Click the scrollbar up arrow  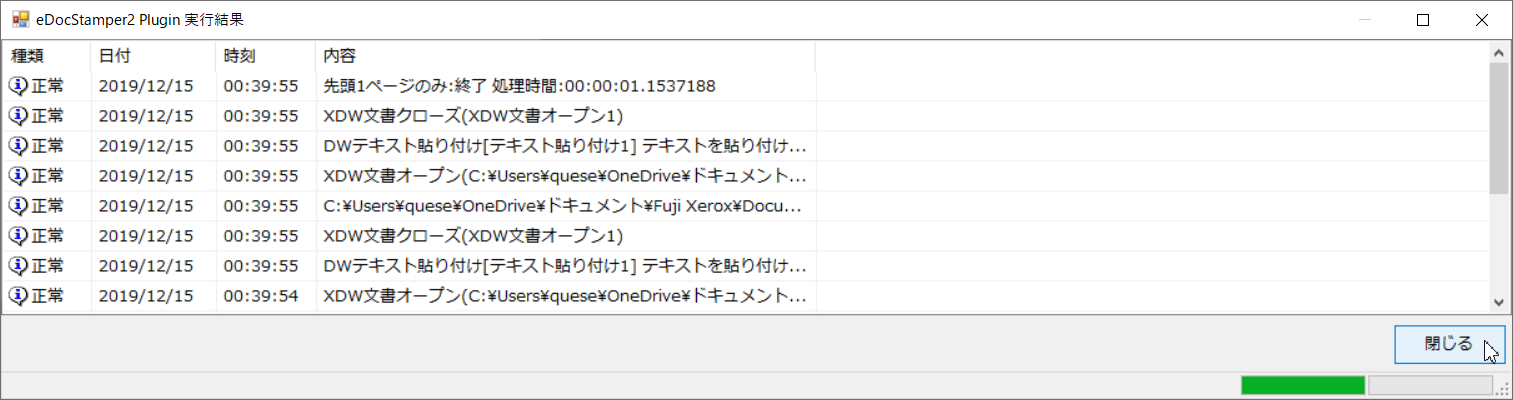click(1498, 52)
